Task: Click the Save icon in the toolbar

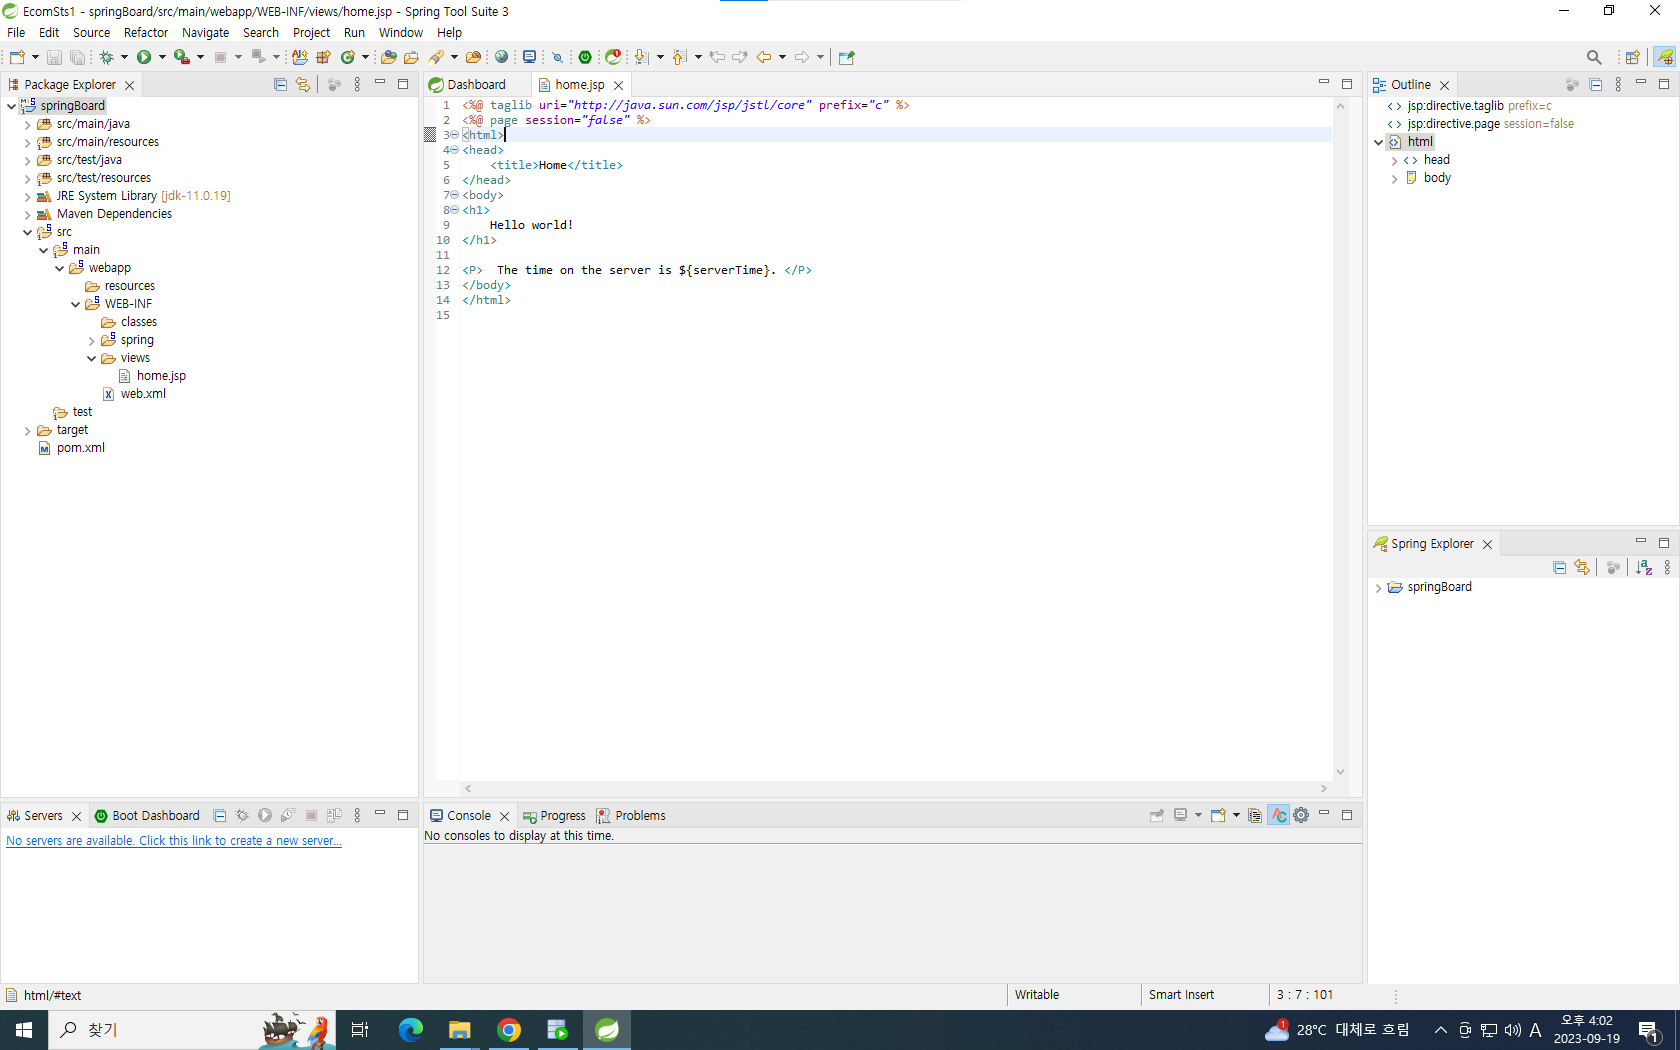Action: pos(54,57)
